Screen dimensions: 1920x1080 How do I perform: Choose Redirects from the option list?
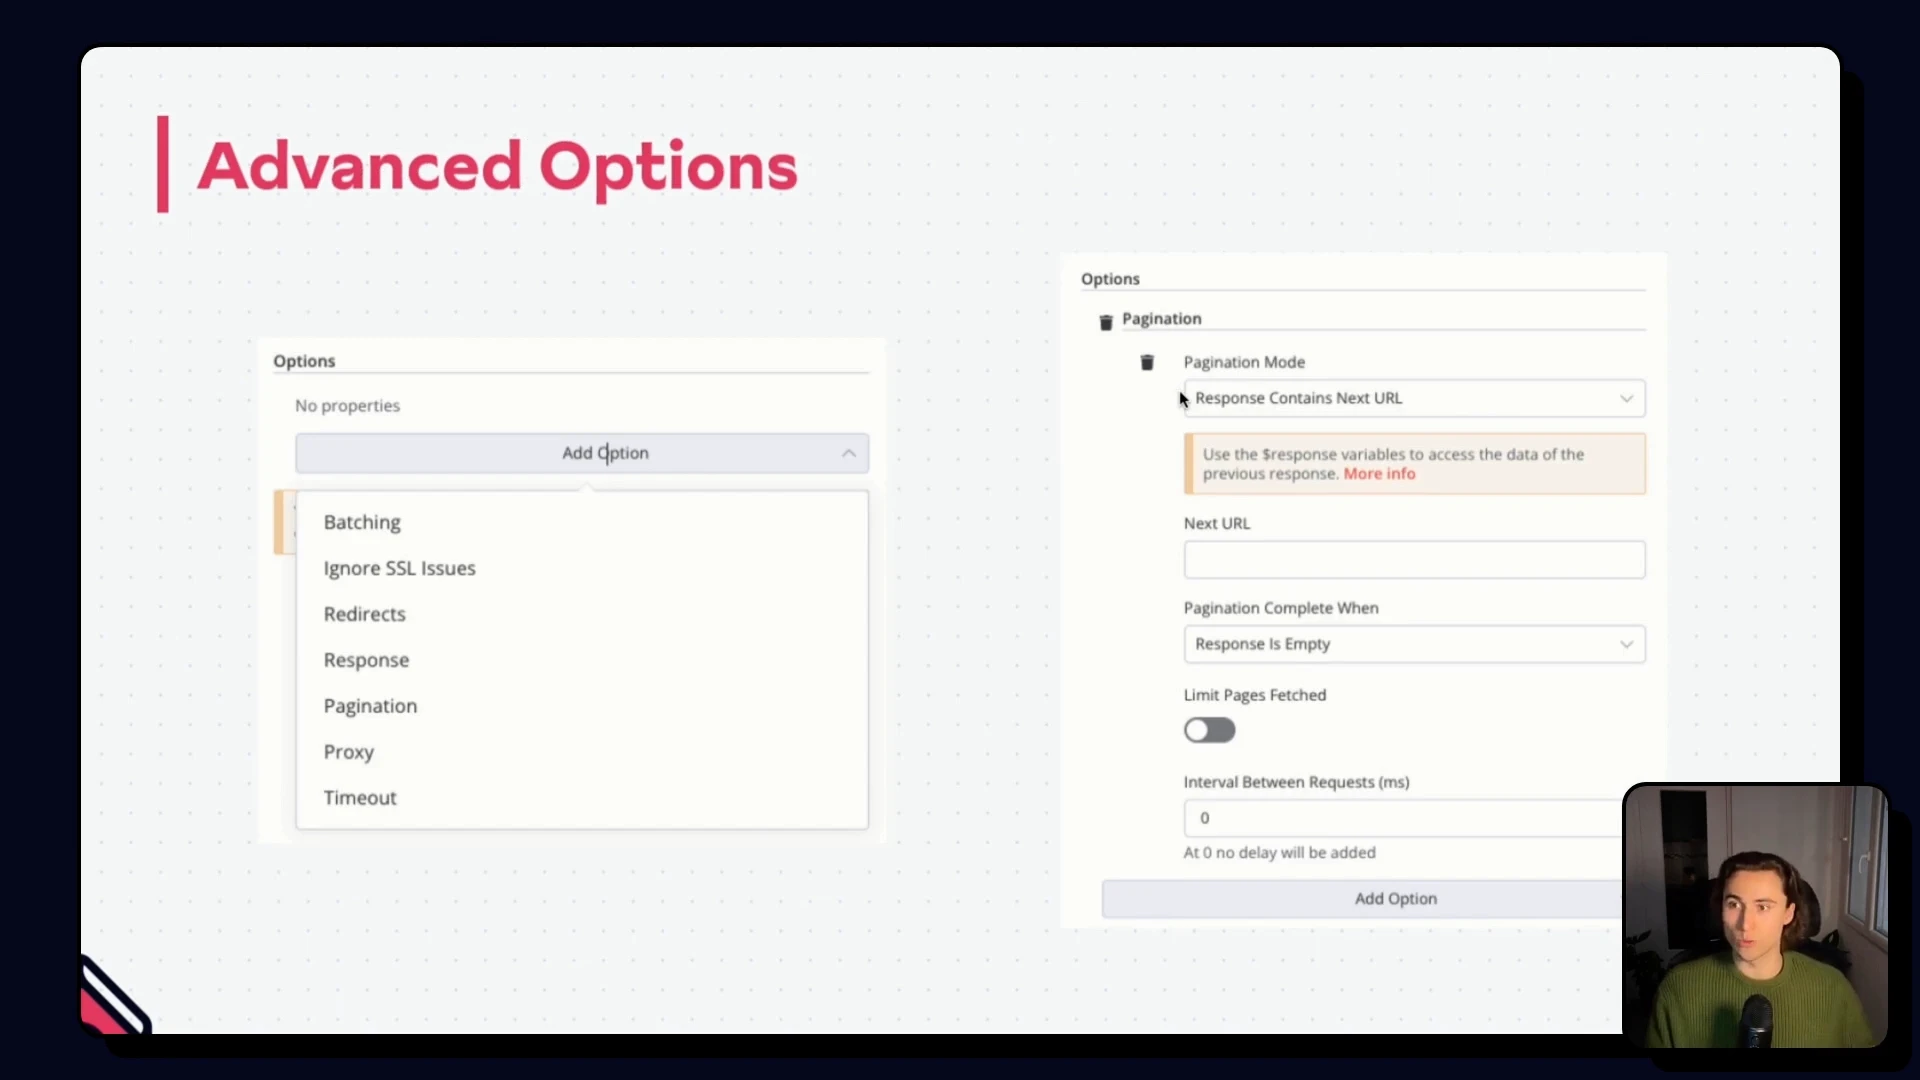click(364, 614)
